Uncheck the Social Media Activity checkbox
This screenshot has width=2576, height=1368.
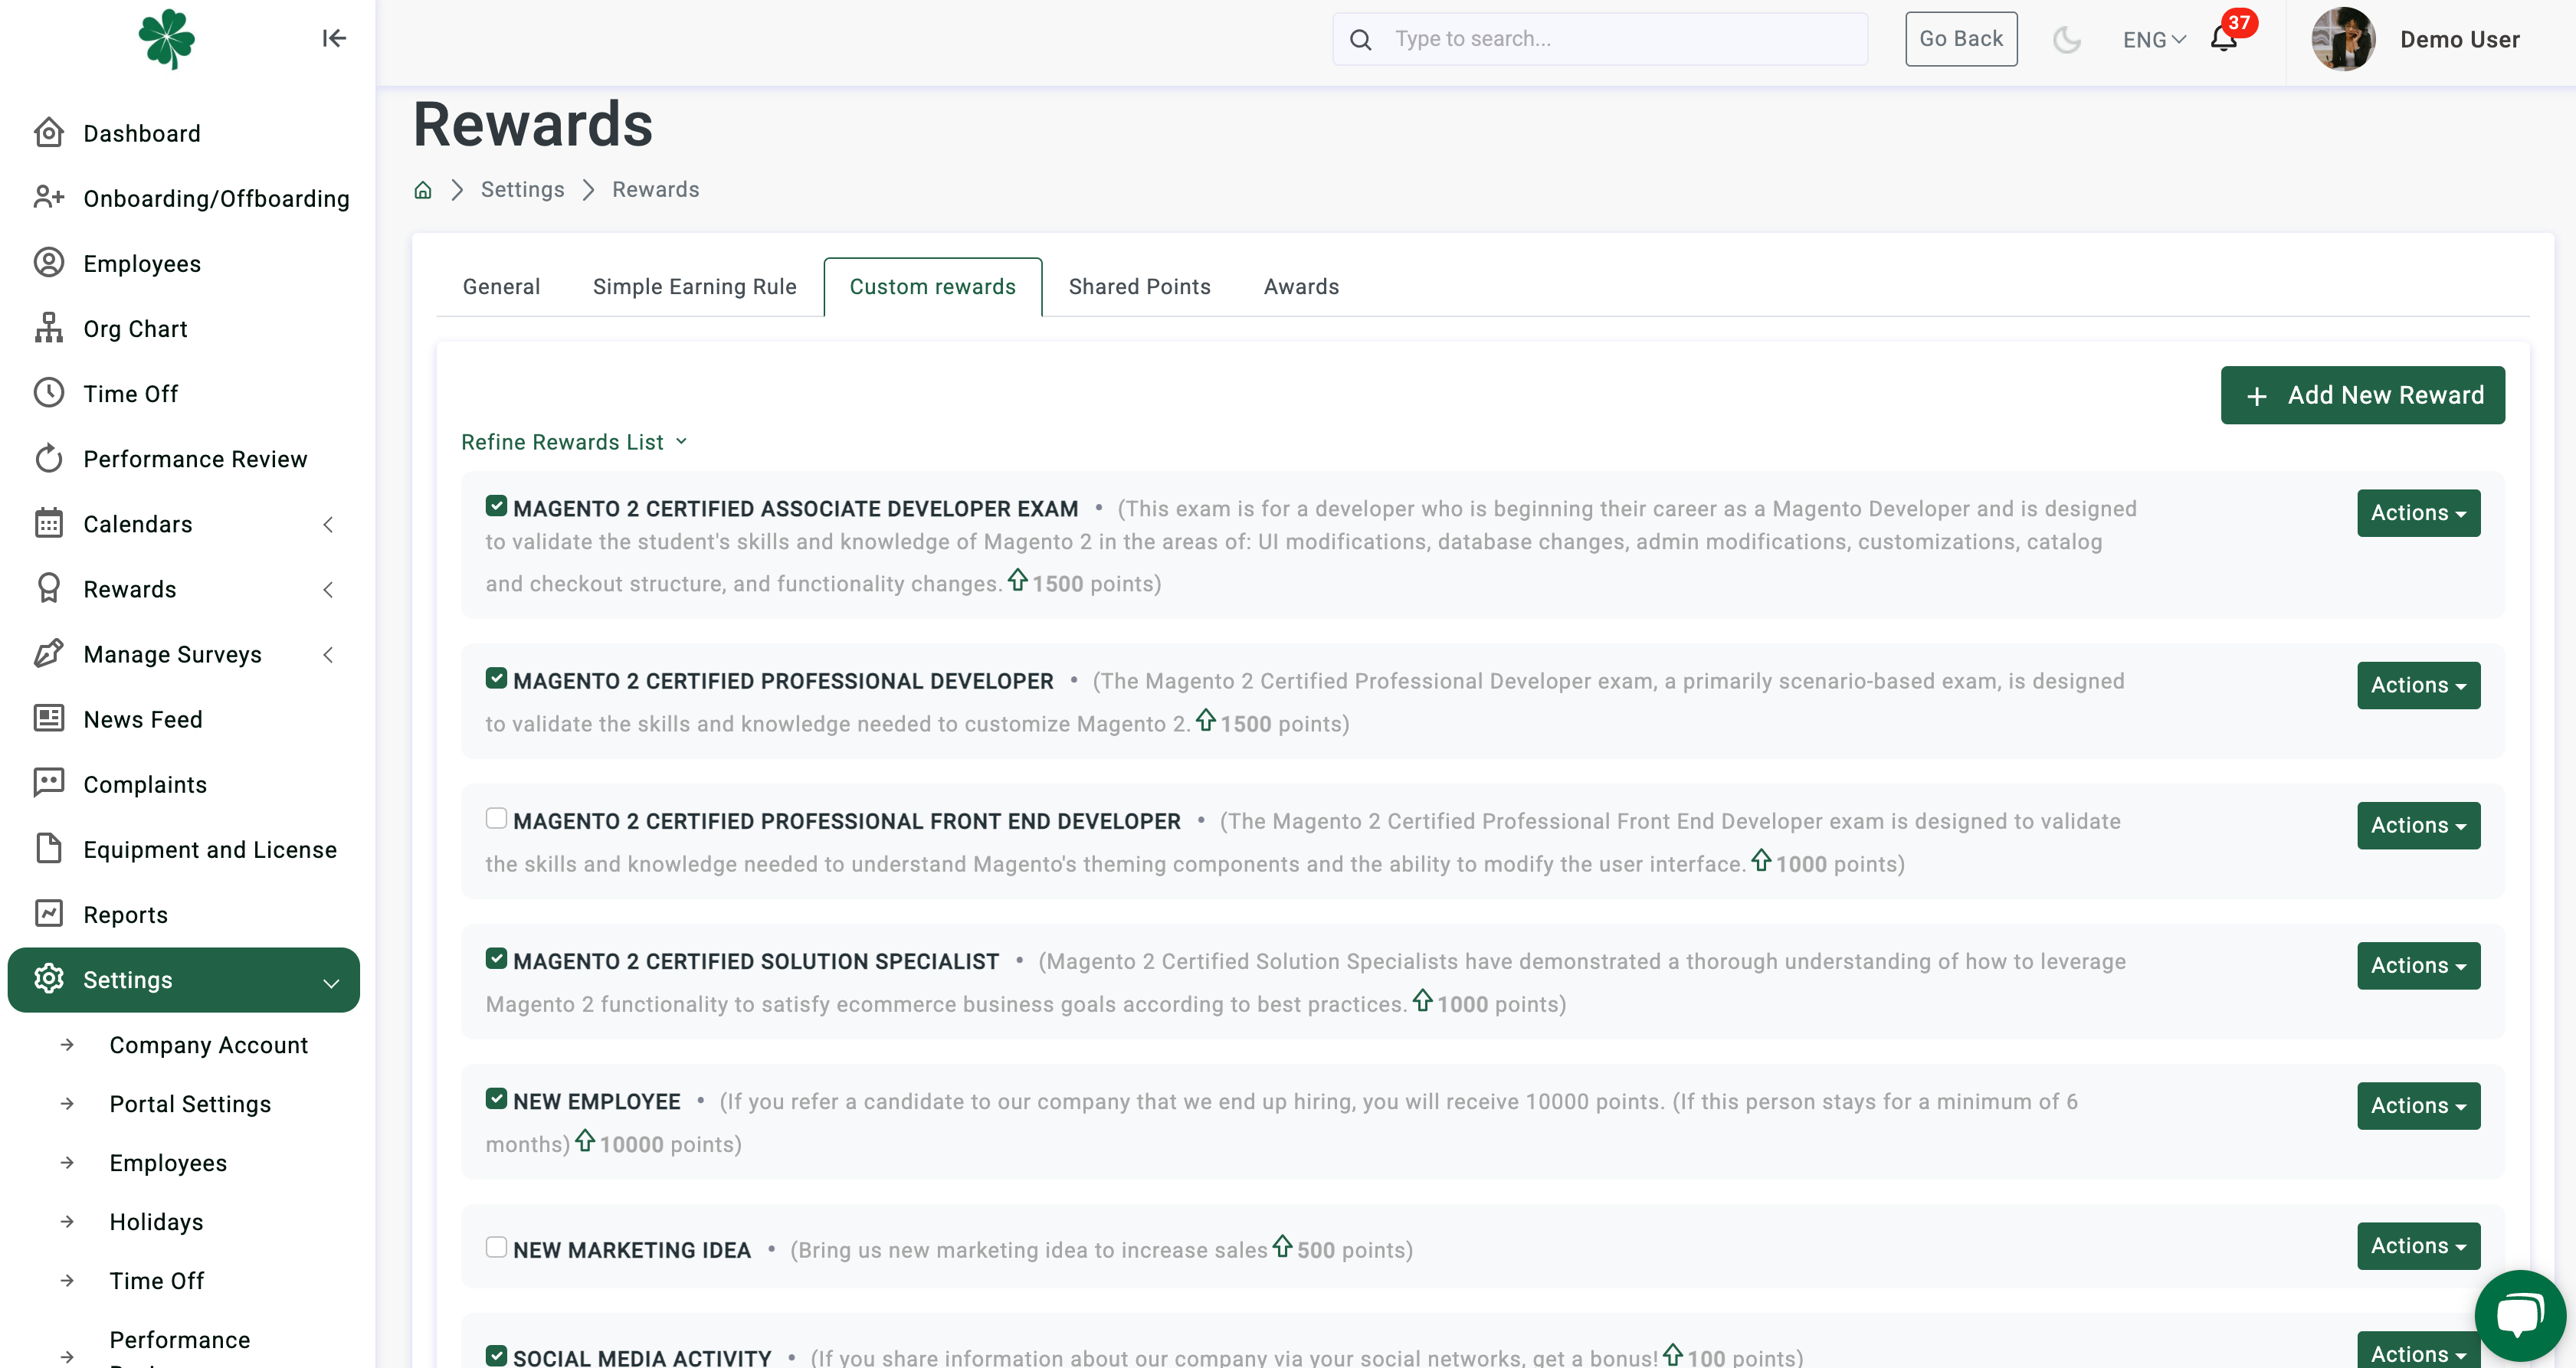496,1355
